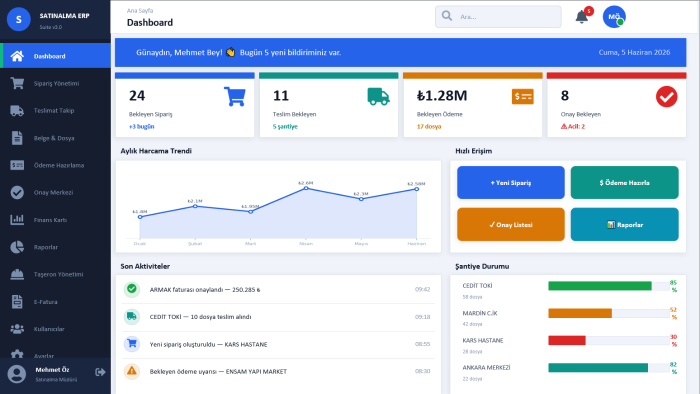Click the +3 bugün link
The width and height of the screenshot is (700, 394).
click(142, 127)
